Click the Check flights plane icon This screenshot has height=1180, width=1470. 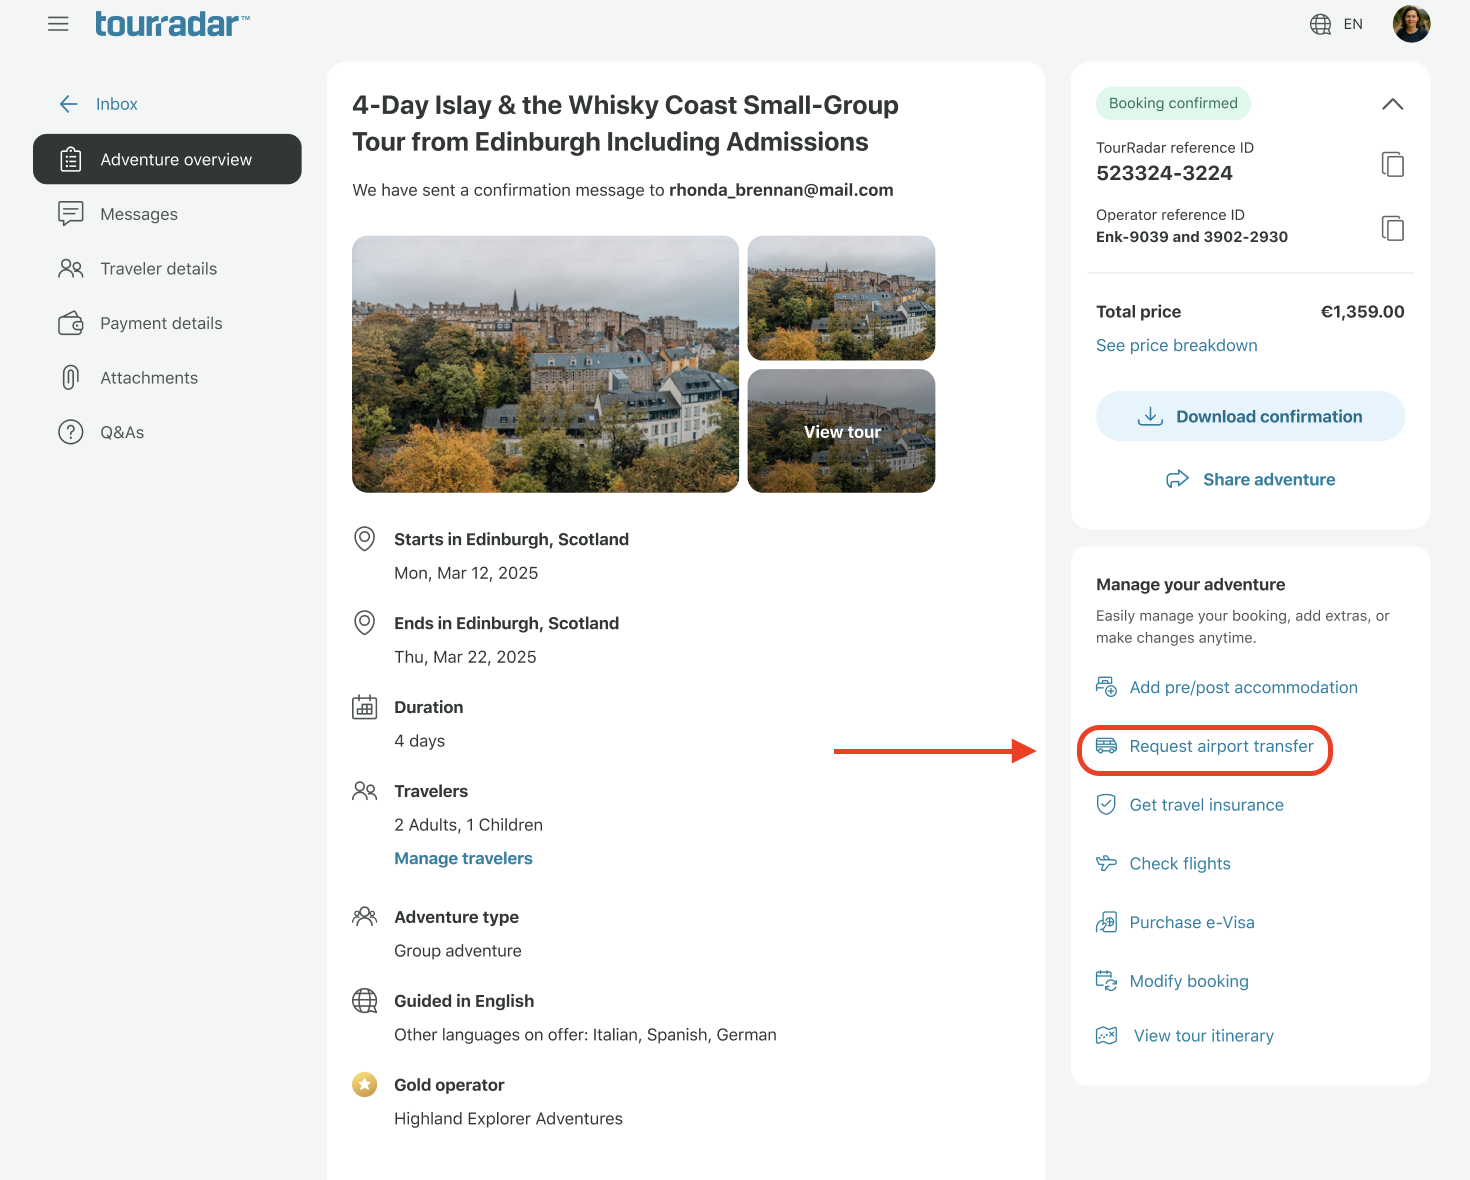click(1106, 863)
